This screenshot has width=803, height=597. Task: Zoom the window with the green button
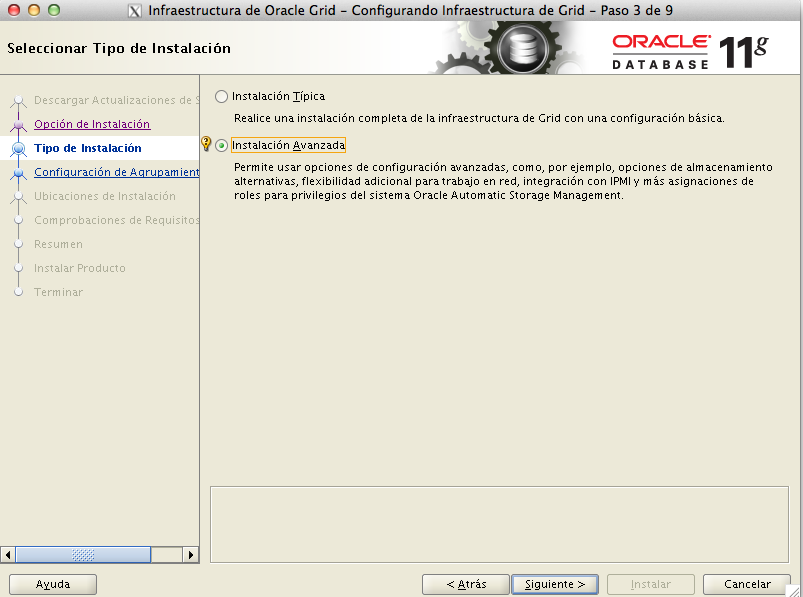click(53, 10)
